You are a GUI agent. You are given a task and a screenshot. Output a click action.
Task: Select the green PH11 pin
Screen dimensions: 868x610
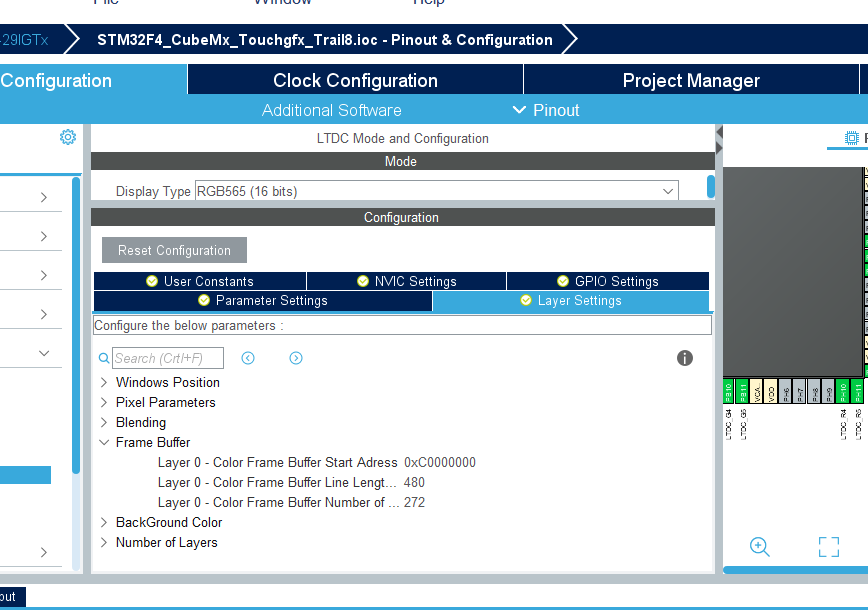pos(857,391)
